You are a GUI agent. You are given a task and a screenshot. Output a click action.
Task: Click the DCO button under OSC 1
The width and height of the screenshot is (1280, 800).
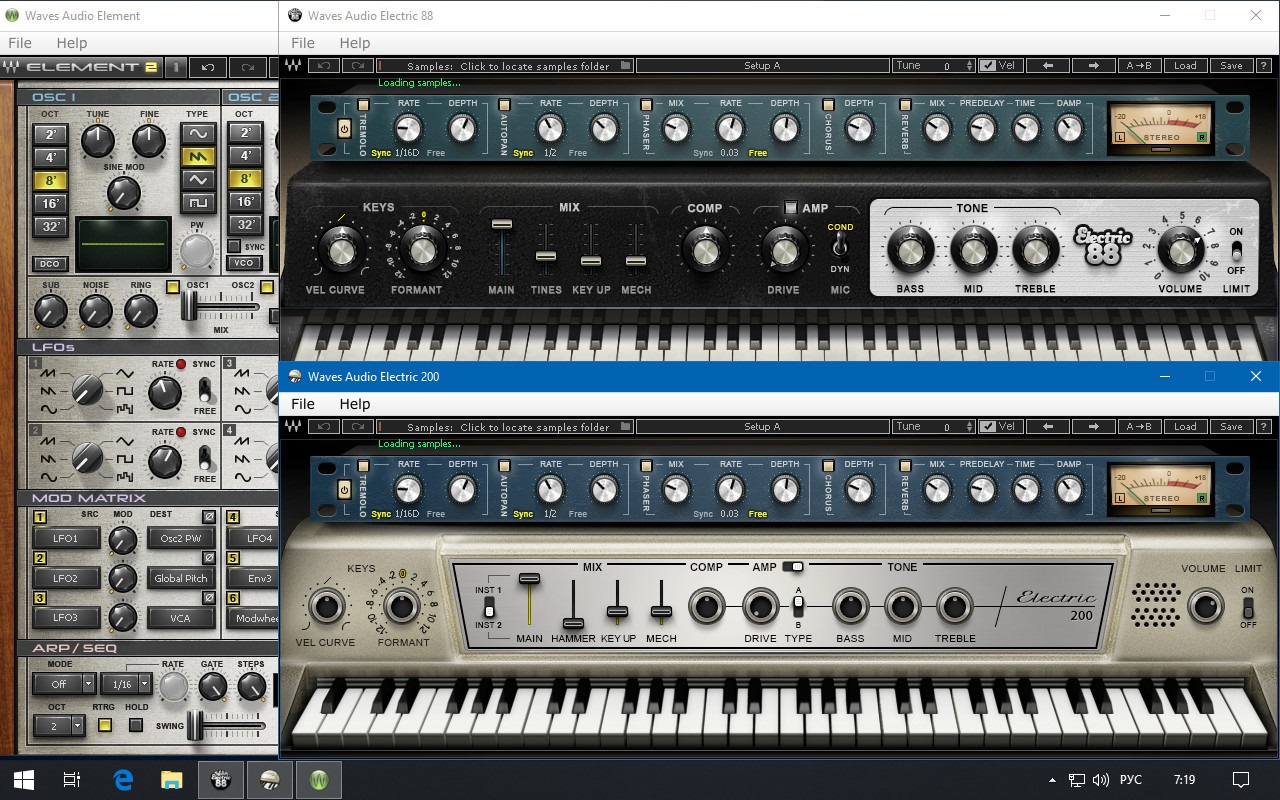pyautogui.click(x=50, y=264)
